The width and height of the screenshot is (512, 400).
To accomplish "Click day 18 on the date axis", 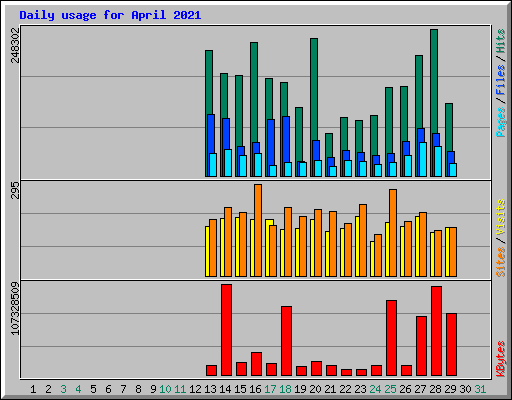I will pyautogui.click(x=285, y=389).
